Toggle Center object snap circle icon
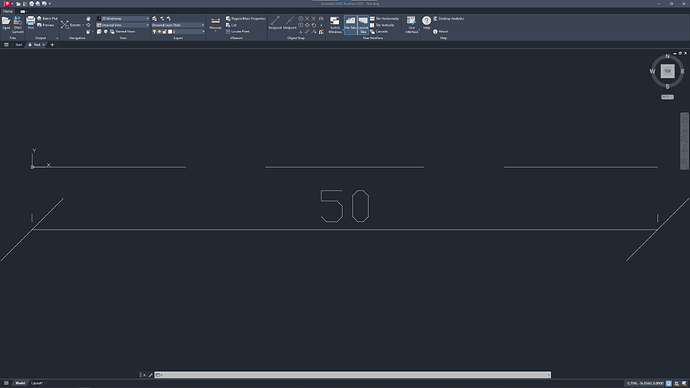This screenshot has height=388, width=690. click(x=301, y=18)
